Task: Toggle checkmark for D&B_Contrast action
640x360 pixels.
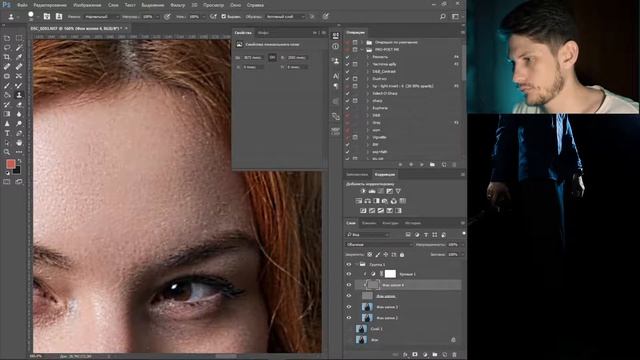Action: (347, 71)
